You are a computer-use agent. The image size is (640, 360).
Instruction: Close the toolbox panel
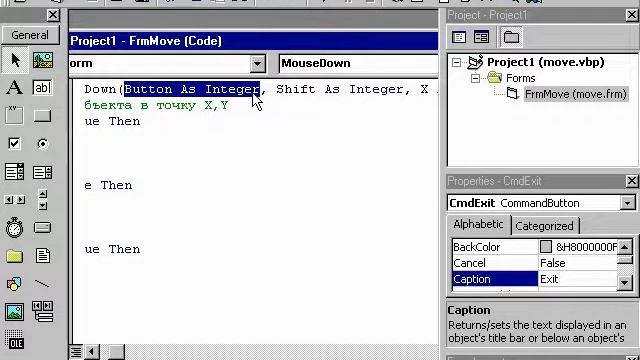pos(53,15)
